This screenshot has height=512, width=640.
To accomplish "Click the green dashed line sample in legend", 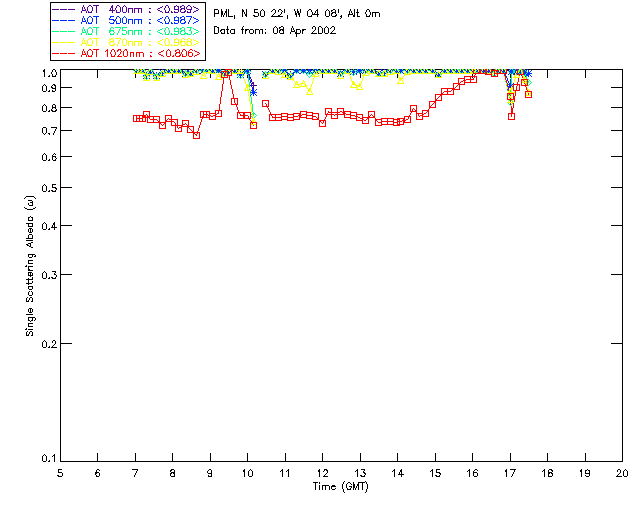I will (64, 31).
